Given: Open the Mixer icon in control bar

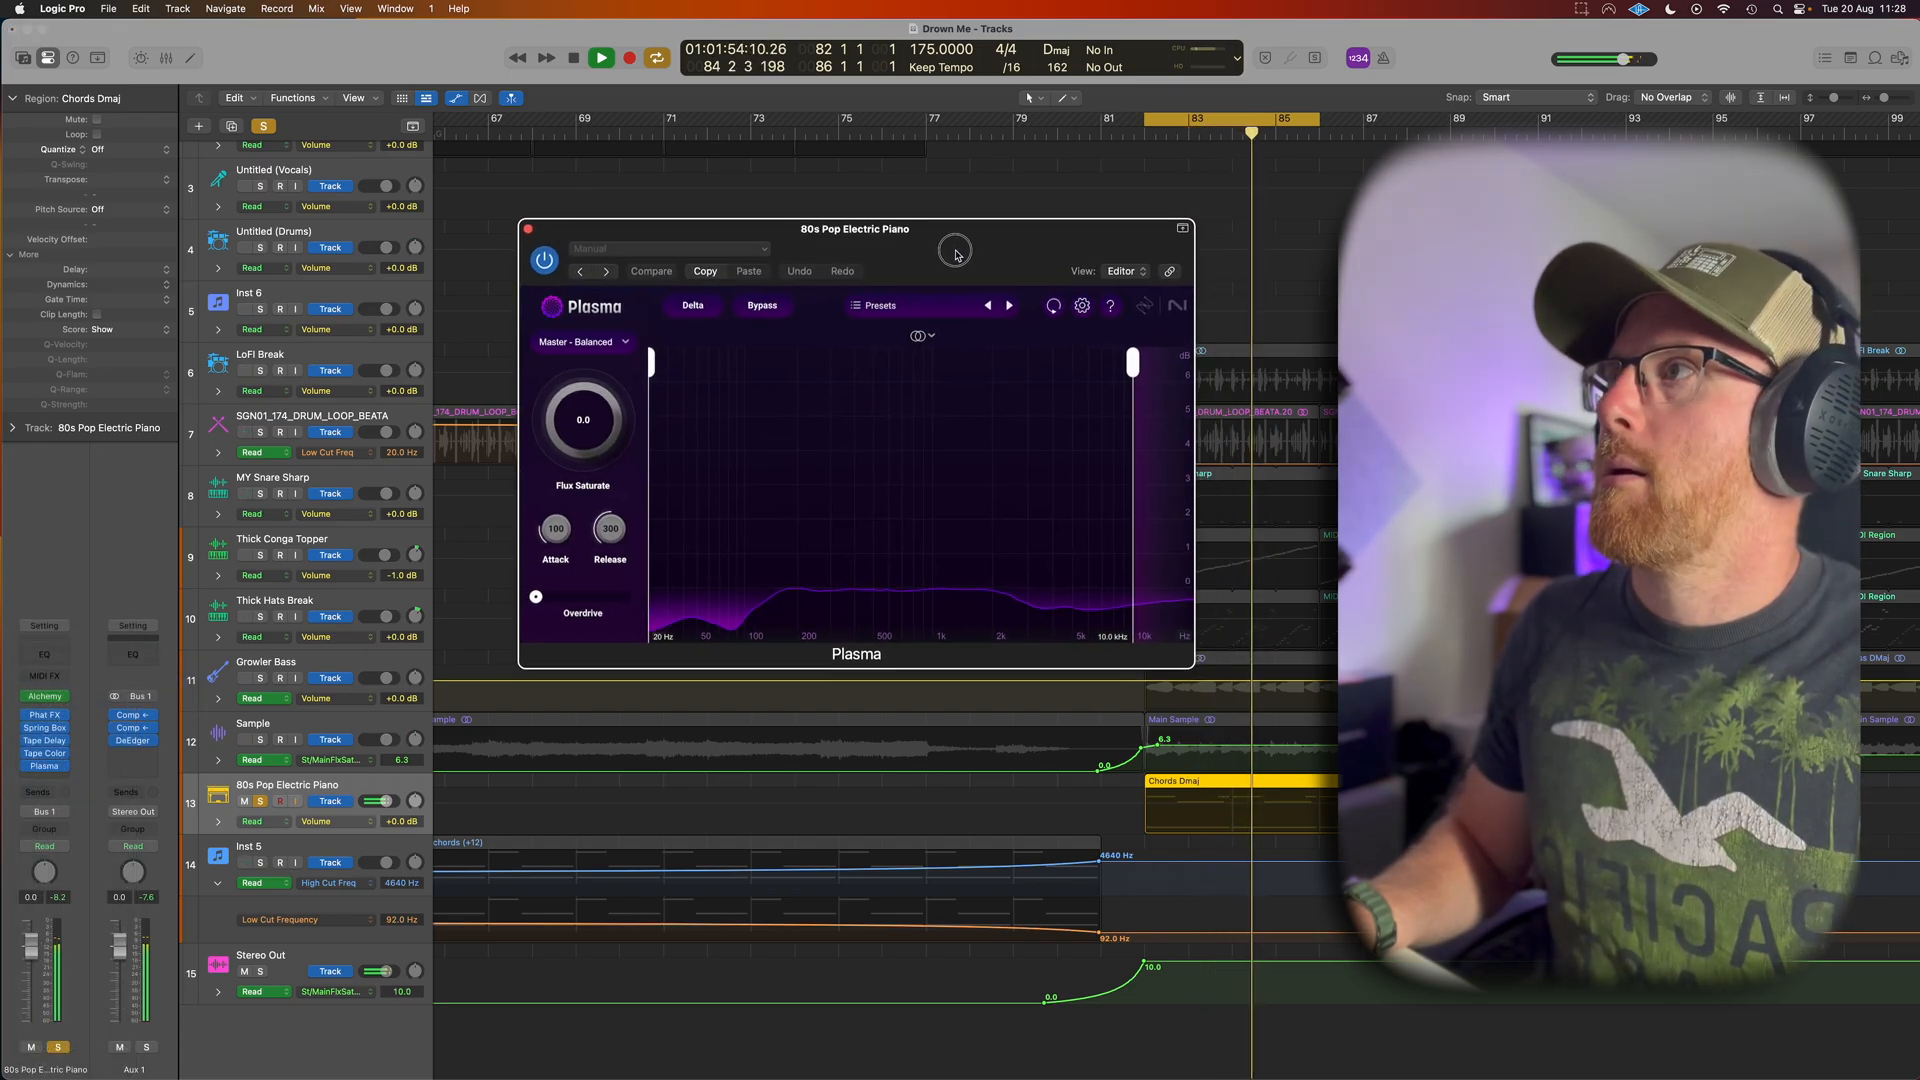Looking at the screenshot, I should (x=166, y=58).
